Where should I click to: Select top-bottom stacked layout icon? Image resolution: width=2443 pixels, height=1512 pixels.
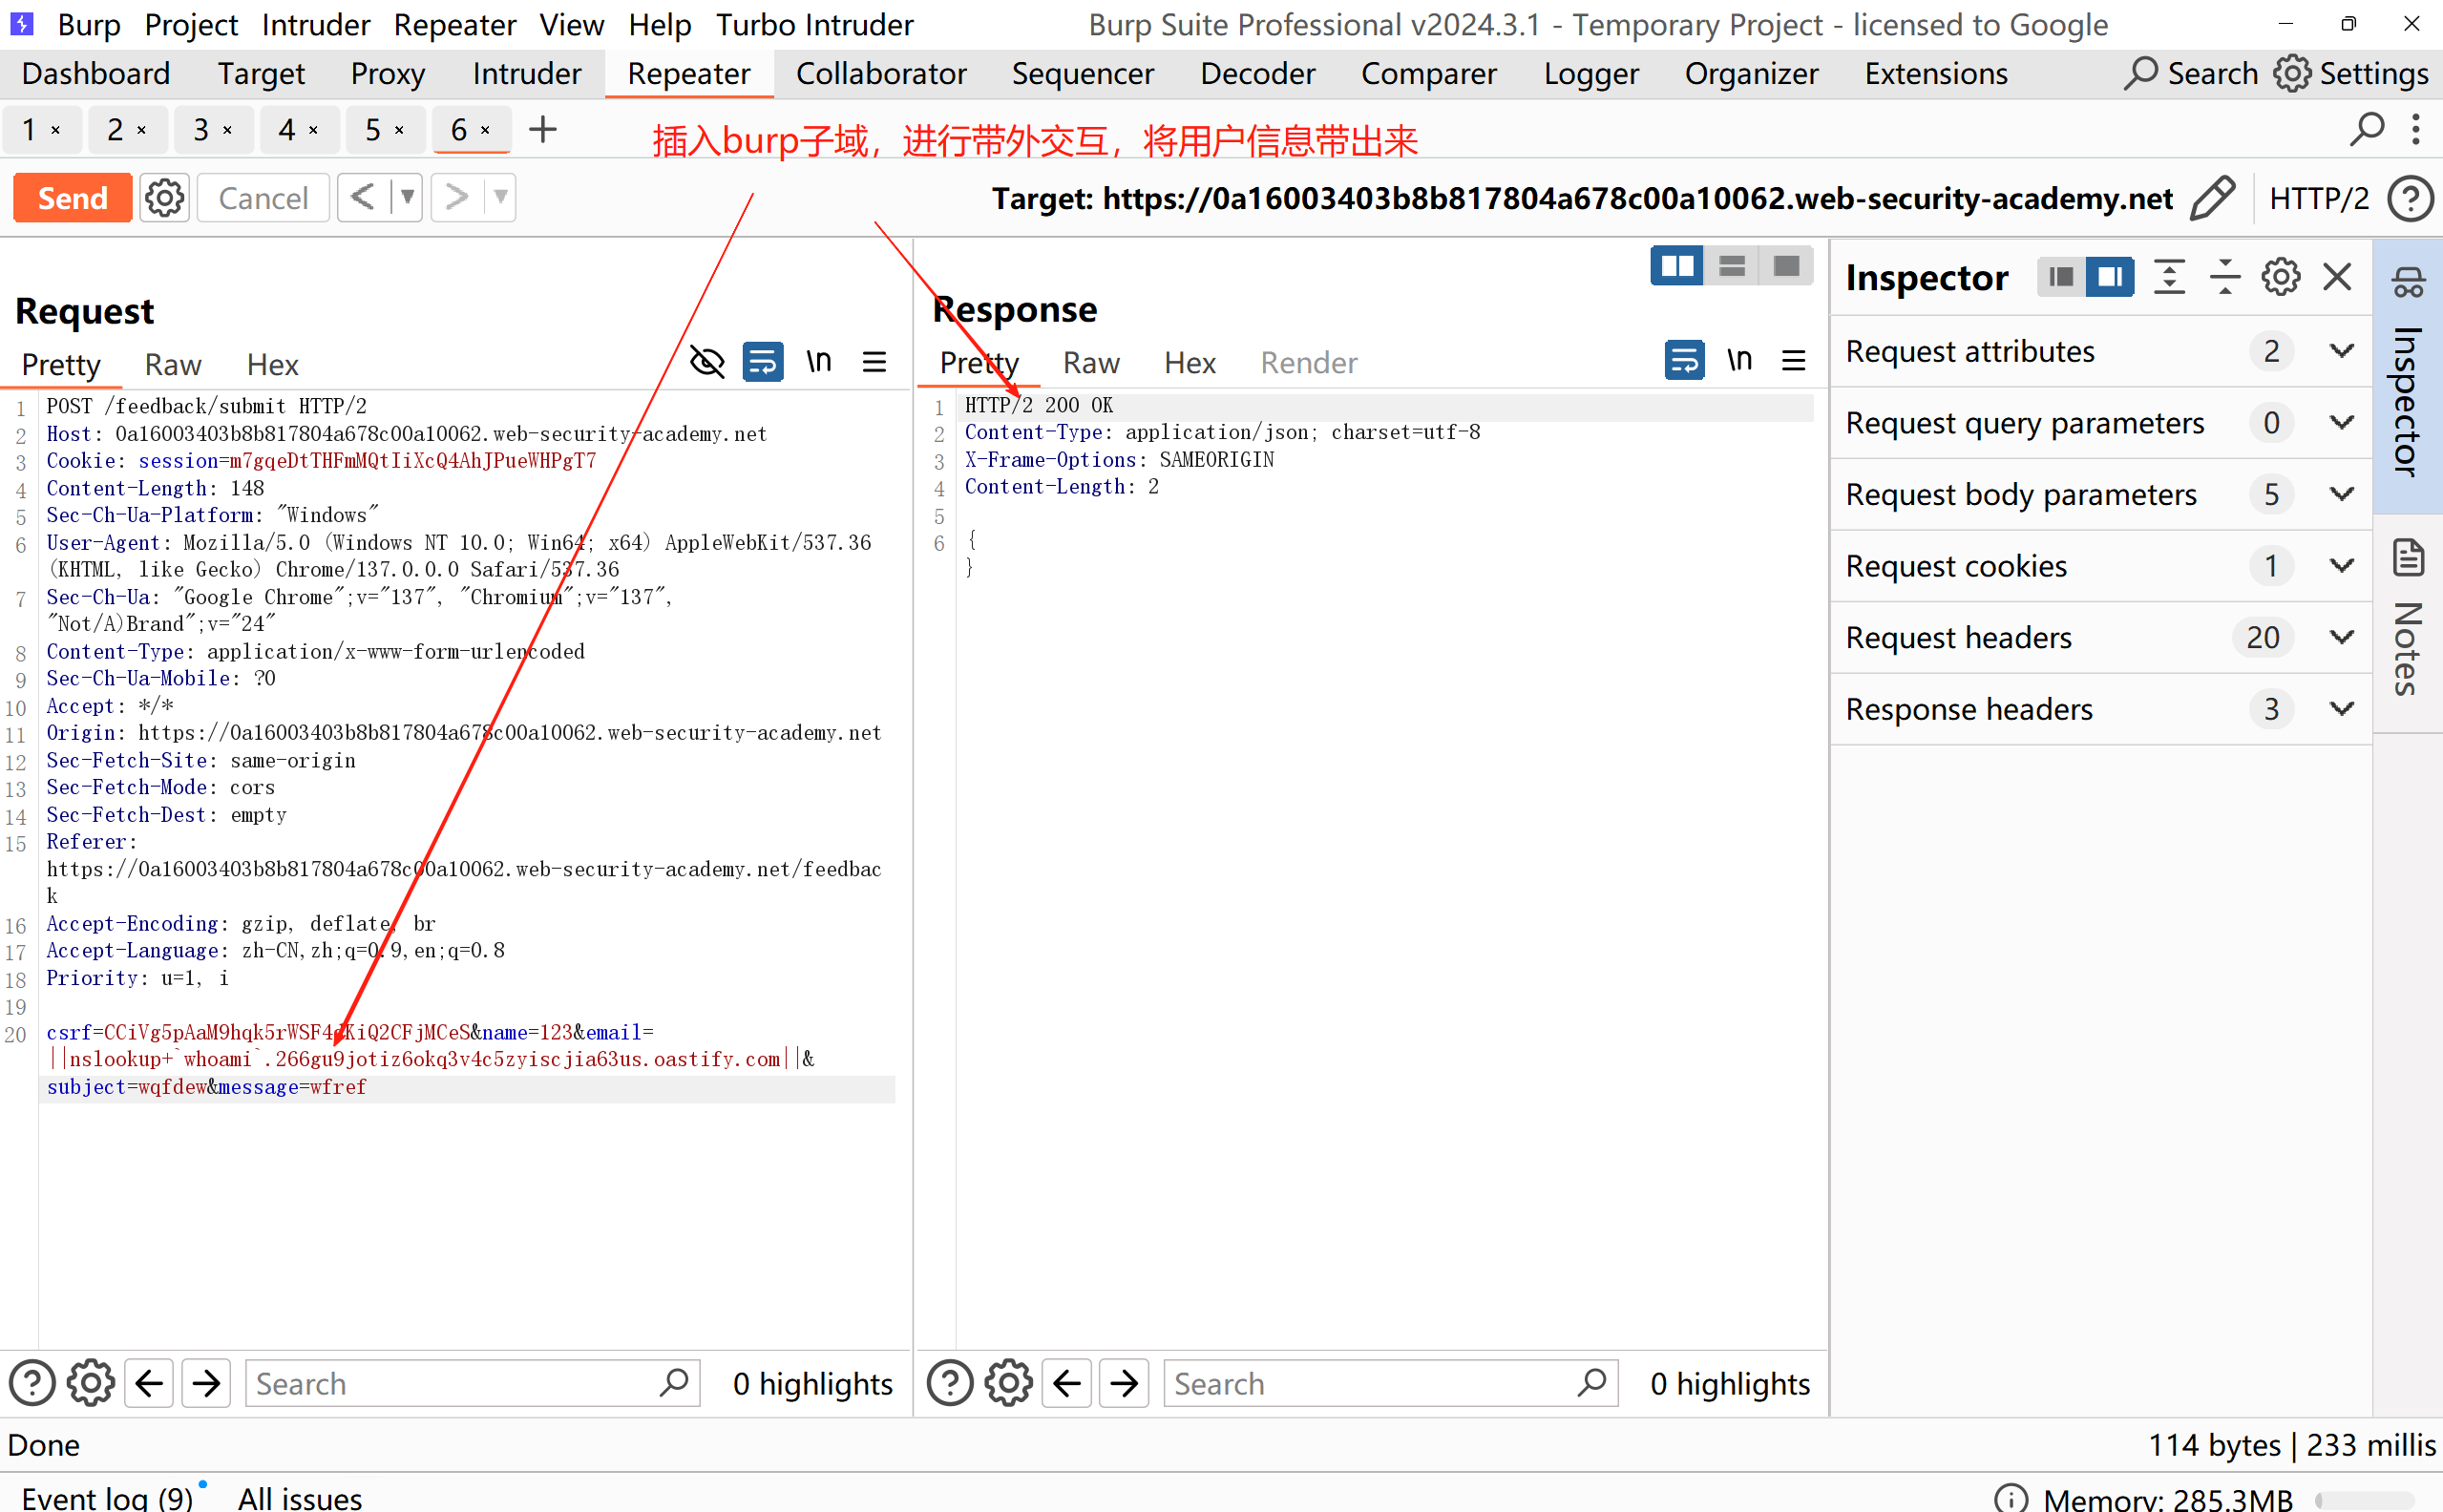[x=1731, y=266]
